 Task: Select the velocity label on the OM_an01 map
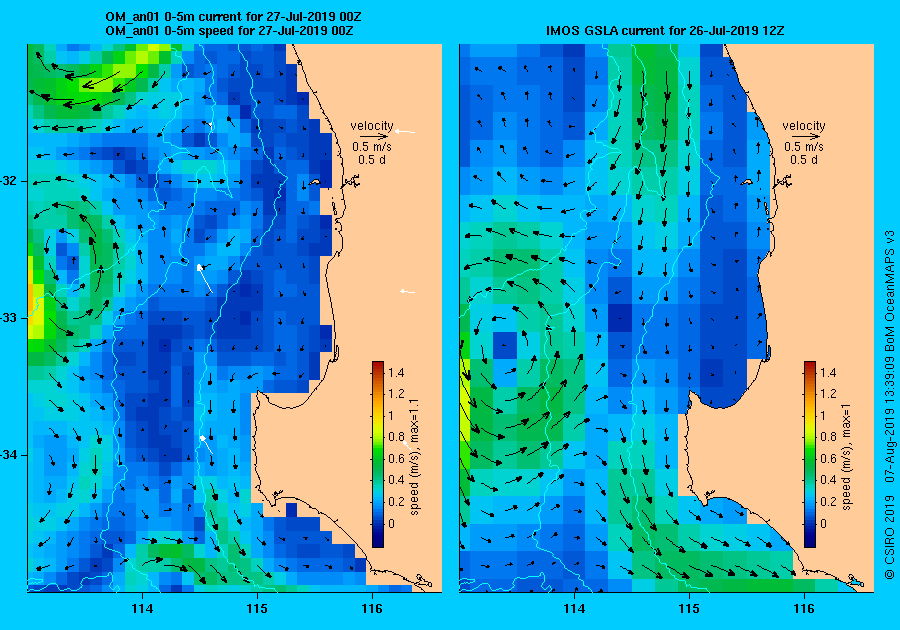pos(372,126)
